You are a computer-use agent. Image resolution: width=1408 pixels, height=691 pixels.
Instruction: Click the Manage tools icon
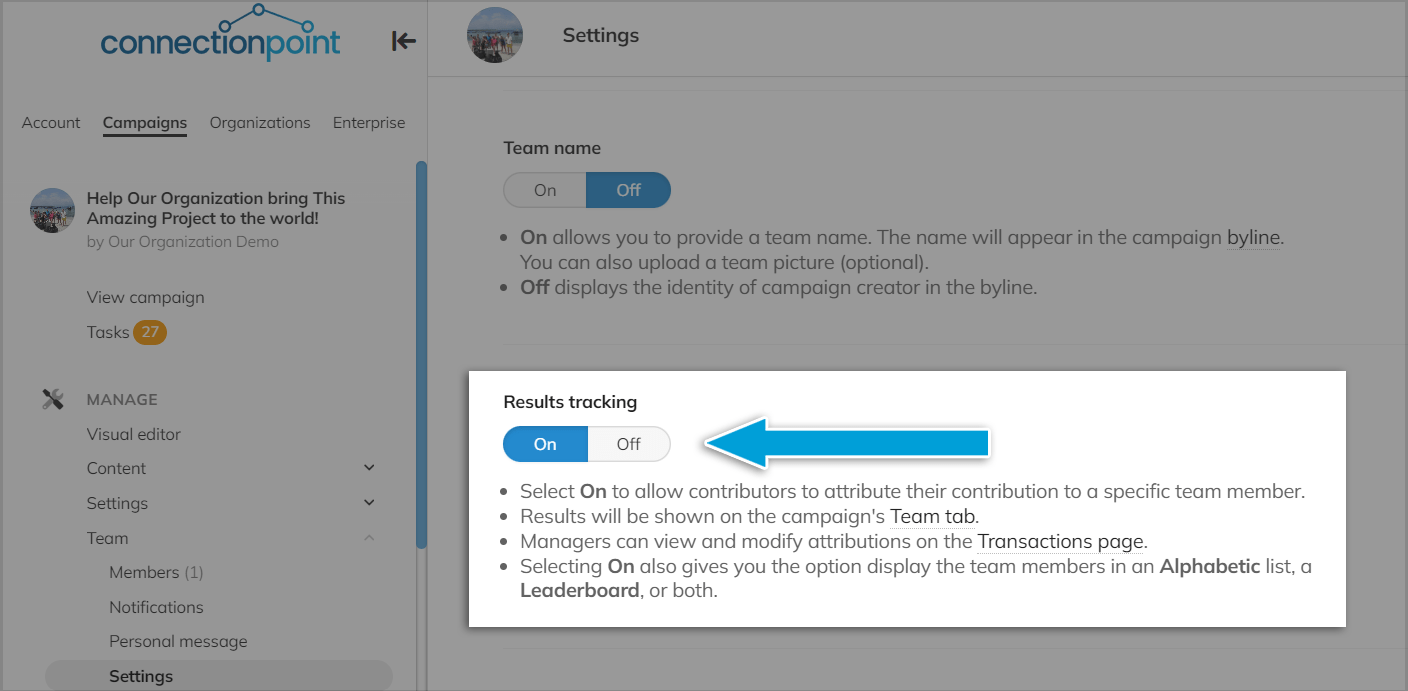click(53, 399)
